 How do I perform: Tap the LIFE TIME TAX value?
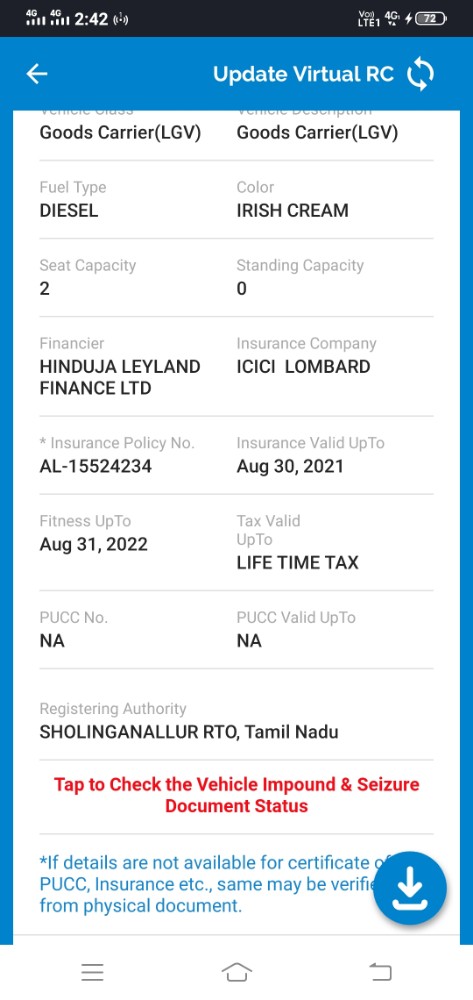click(298, 562)
